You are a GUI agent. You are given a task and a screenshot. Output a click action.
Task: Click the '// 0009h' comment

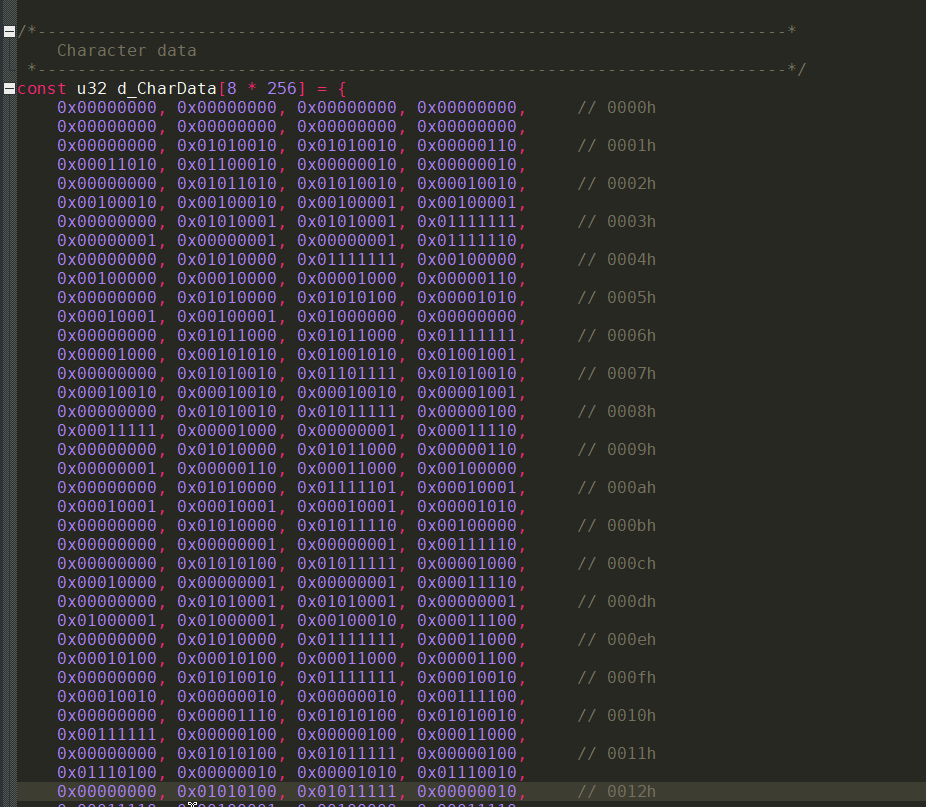click(x=617, y=450)
